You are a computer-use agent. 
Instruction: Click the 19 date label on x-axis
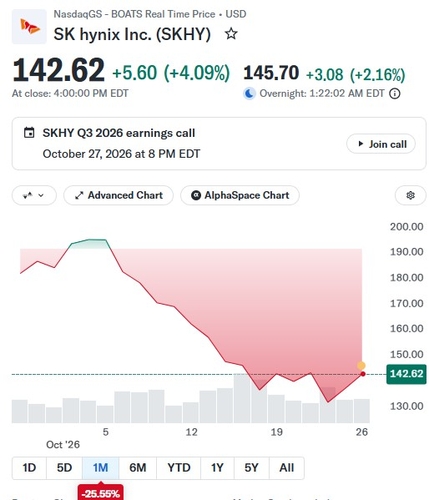276,432
